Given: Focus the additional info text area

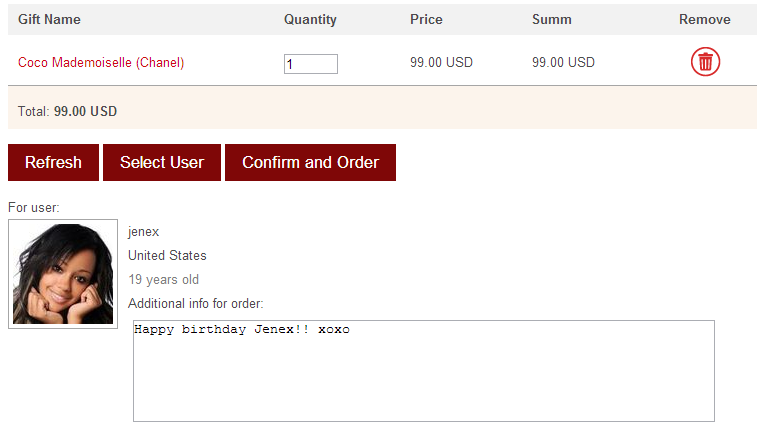Looking at the screenshot, I should pyautogui.click(x=424, y=371).
